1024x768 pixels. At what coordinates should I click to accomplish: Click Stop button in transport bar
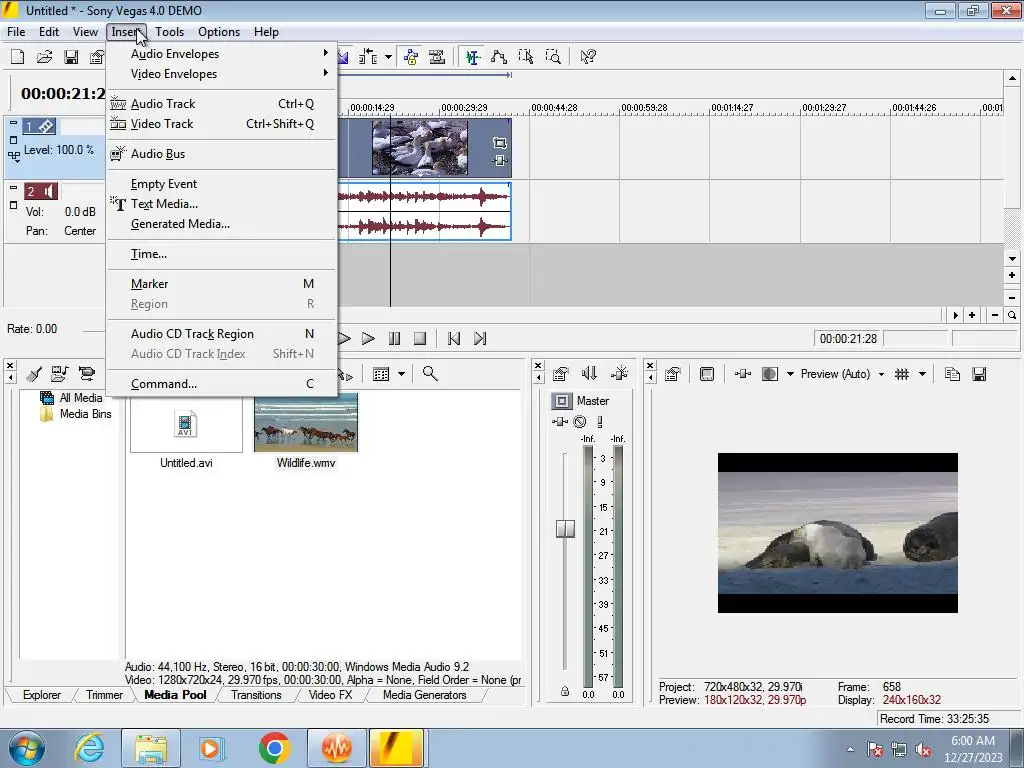(420, 338)
